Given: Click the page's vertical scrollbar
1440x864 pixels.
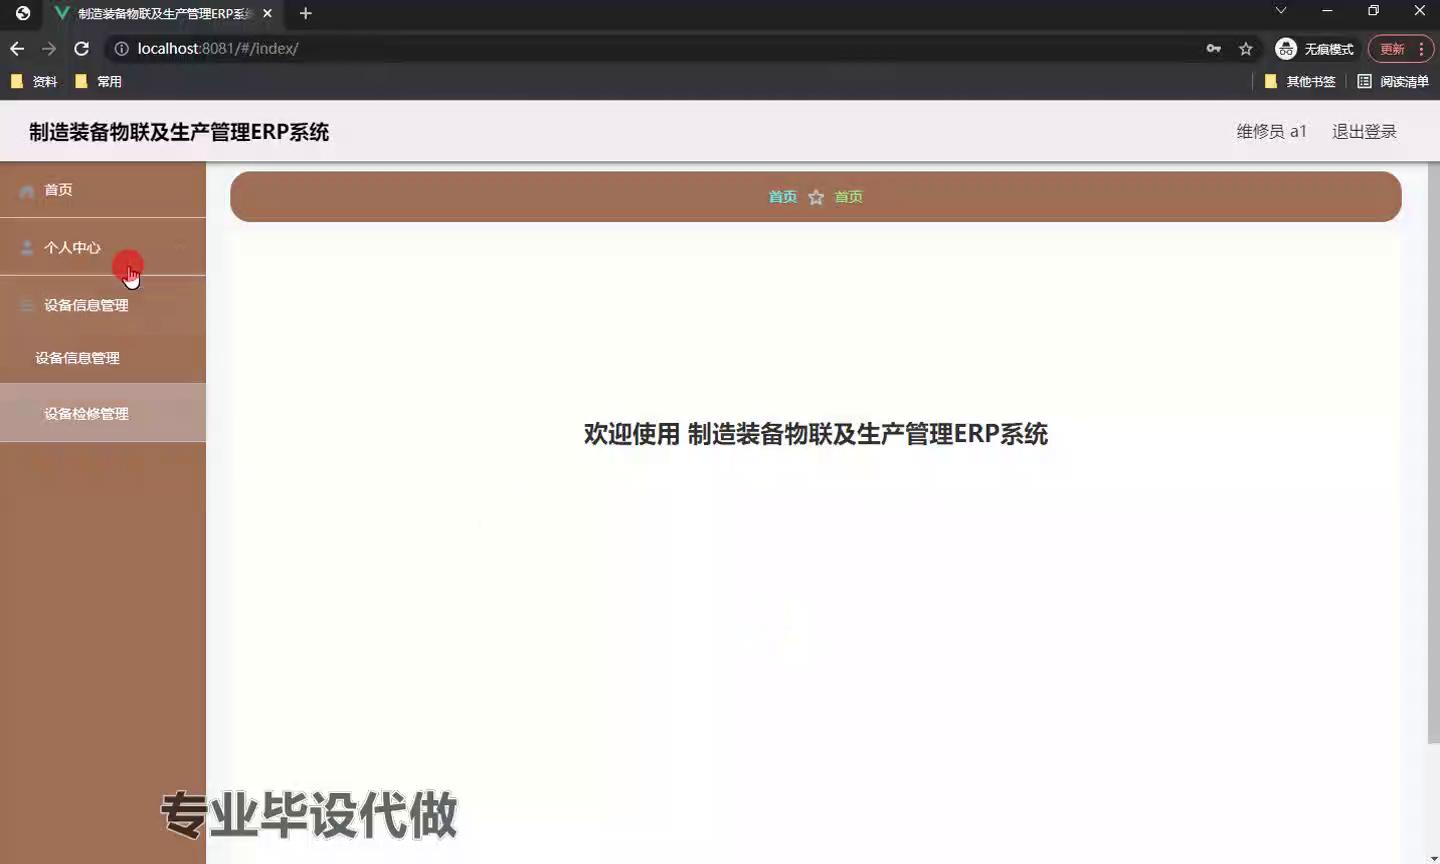Looking at the screenshot, I should click(x=1433, y=450).
